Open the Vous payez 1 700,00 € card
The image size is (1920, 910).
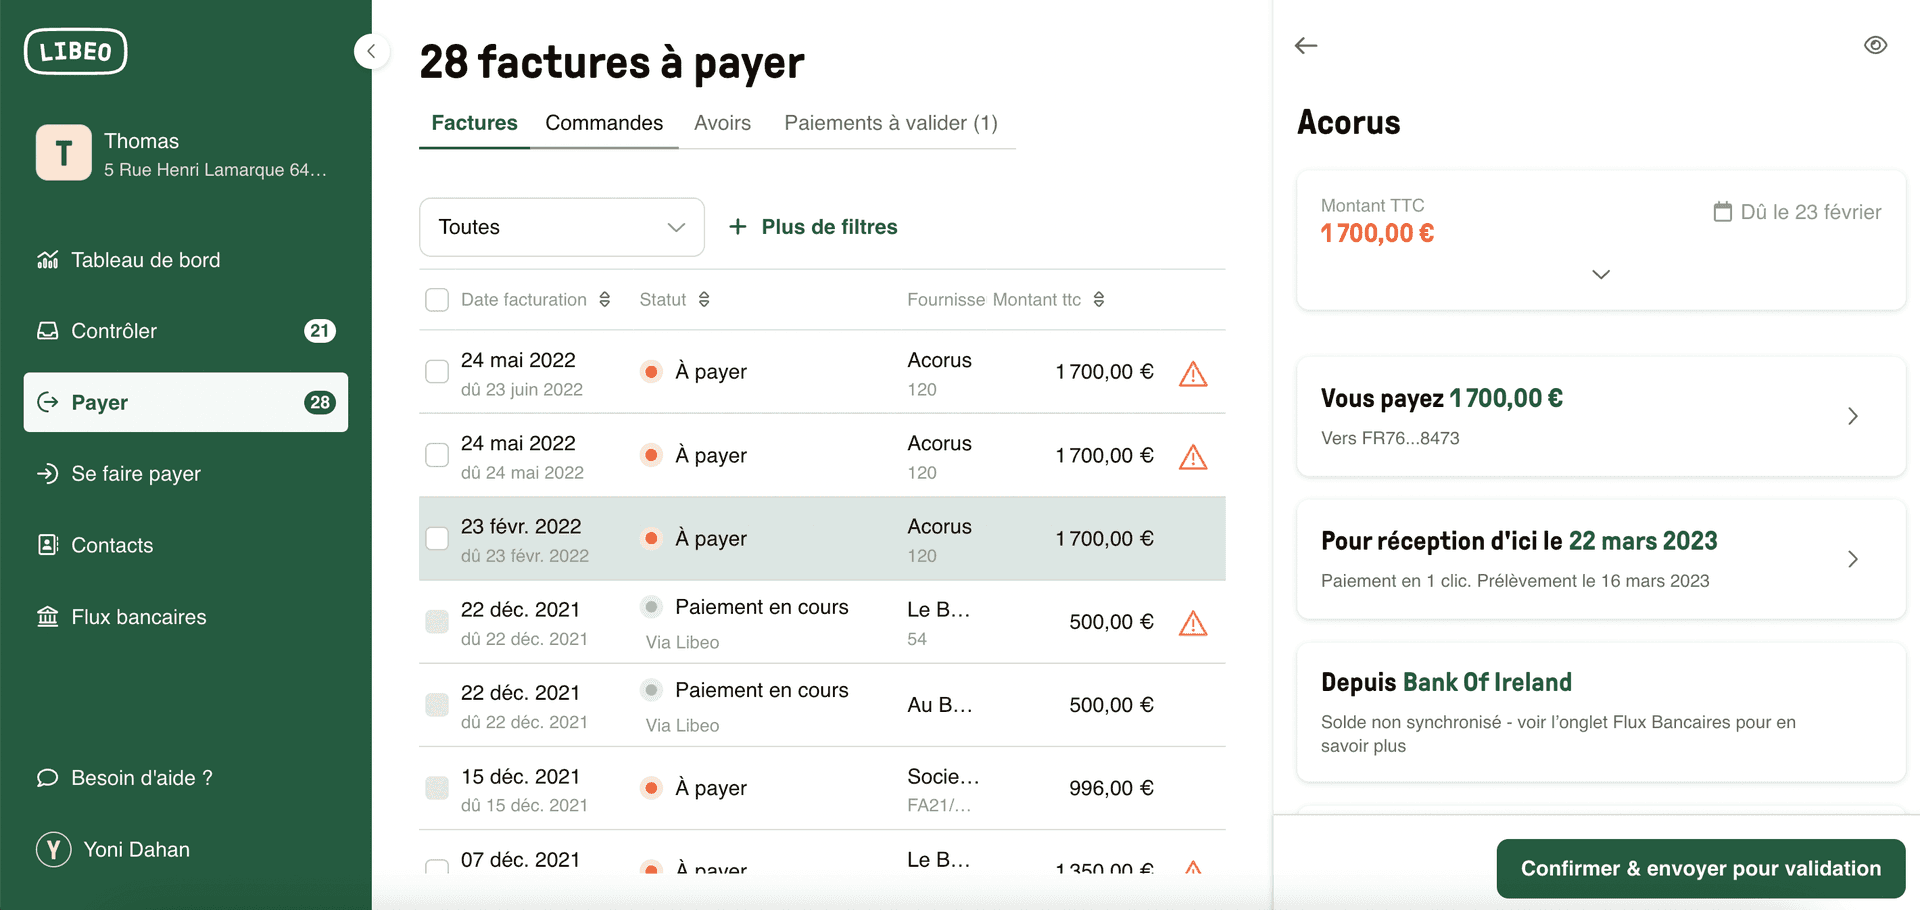click(x=1600, y=416)
